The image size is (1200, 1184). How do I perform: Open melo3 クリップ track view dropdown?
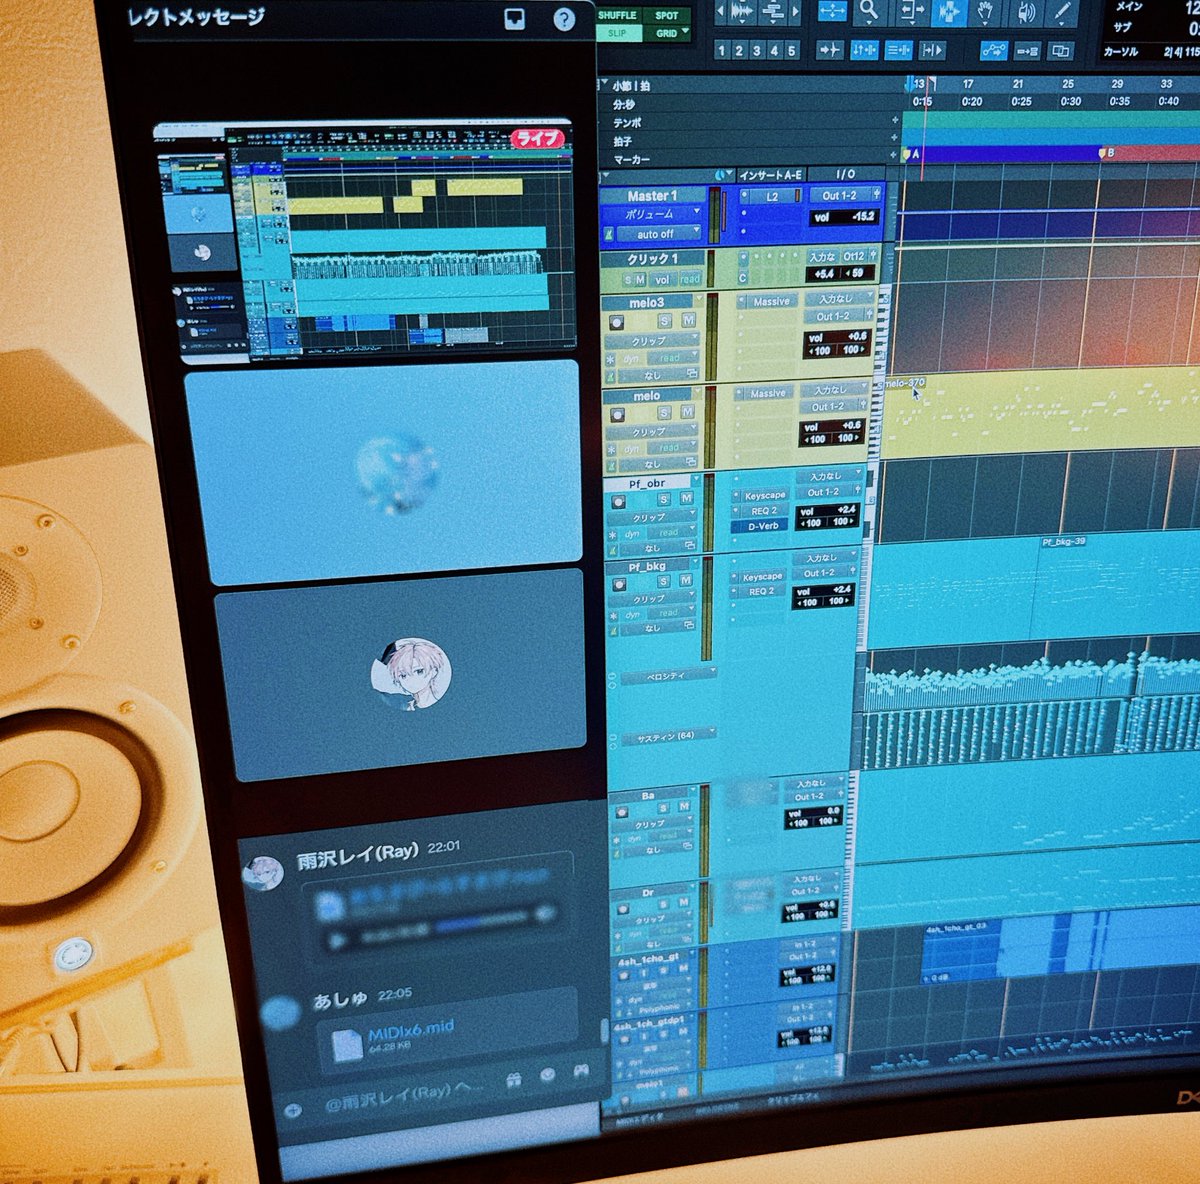650,341
